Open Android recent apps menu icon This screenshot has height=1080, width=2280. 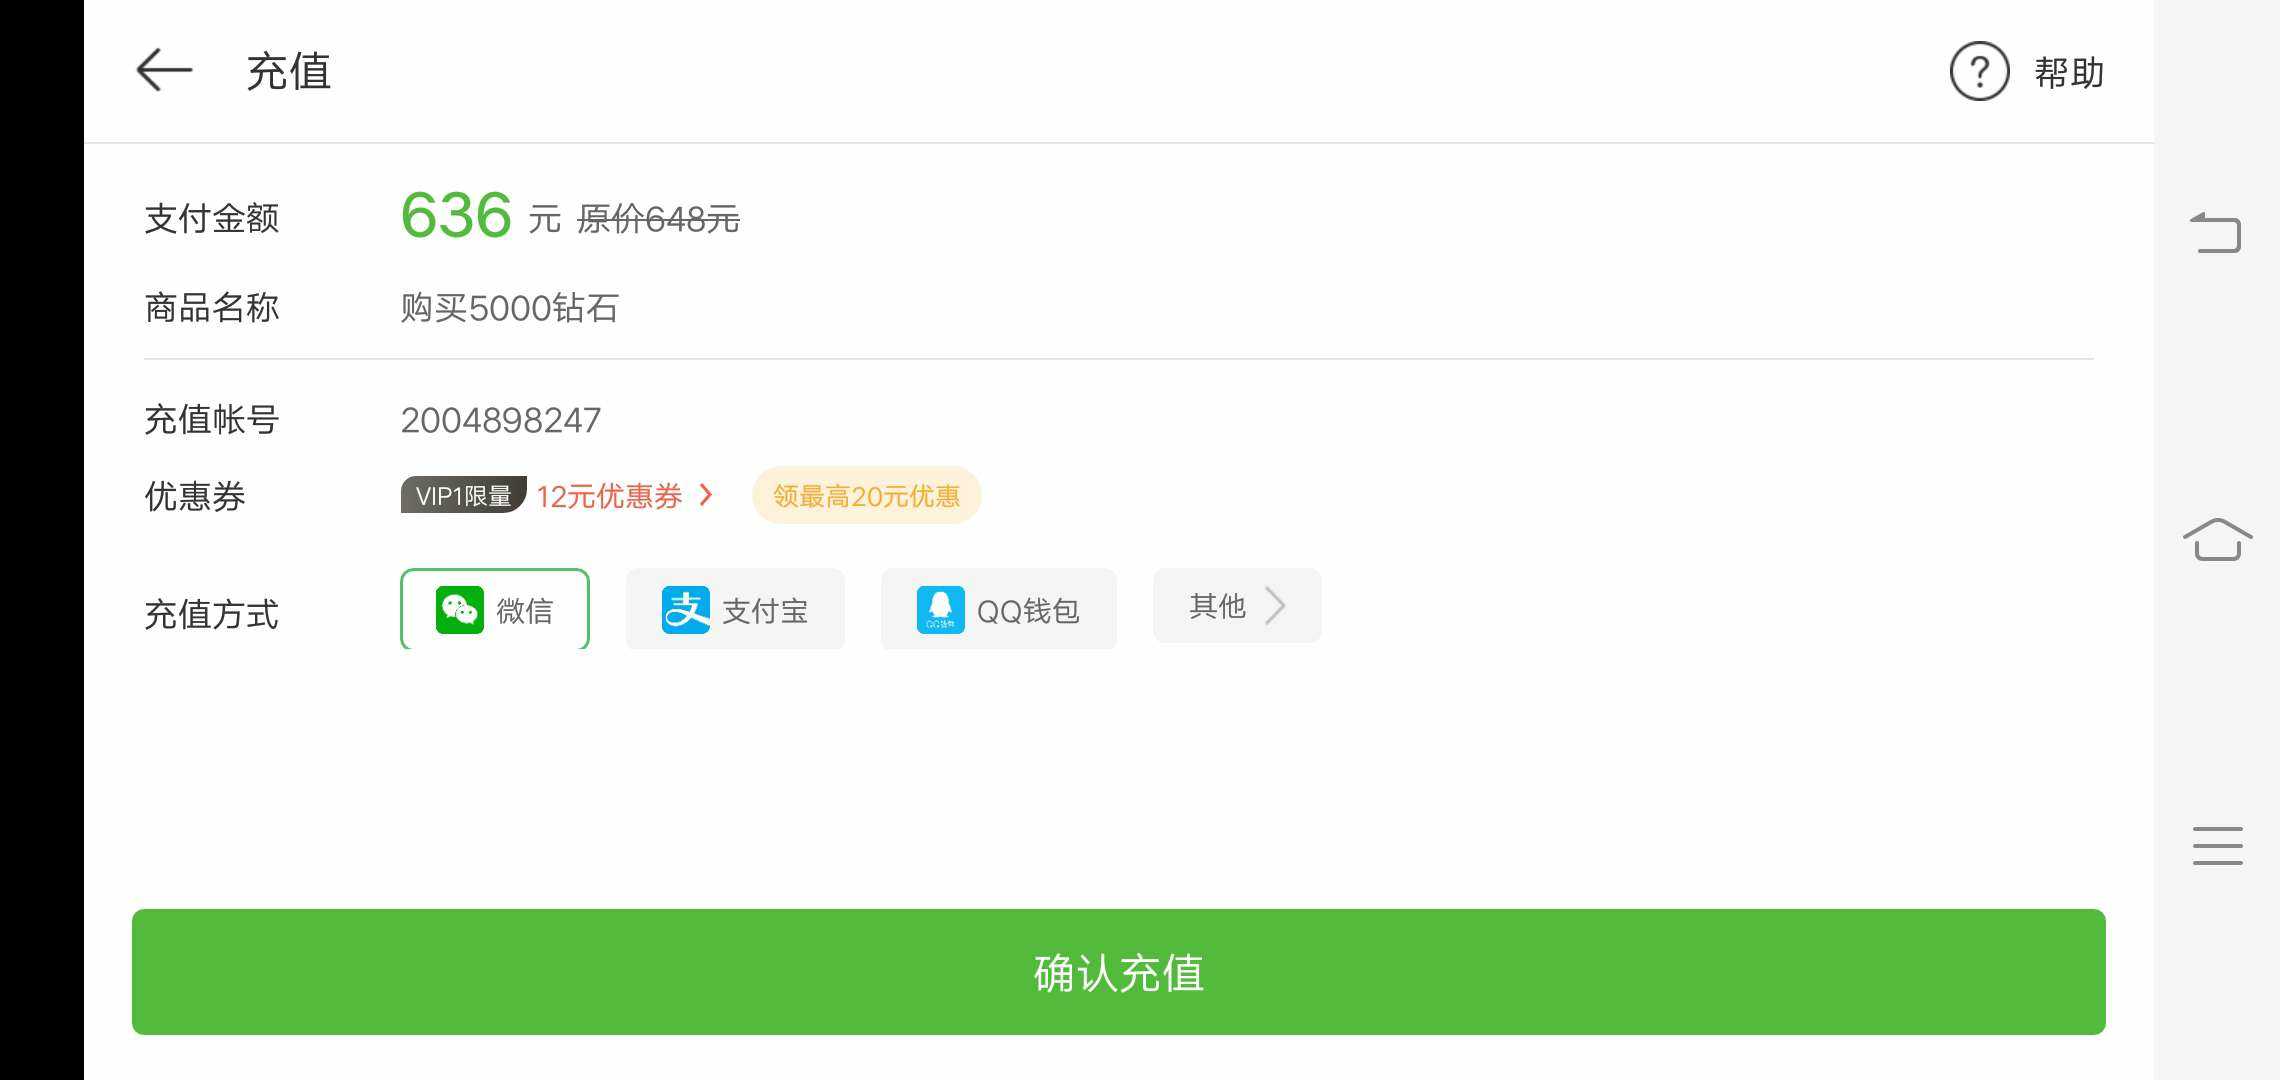click(2217, 846)
